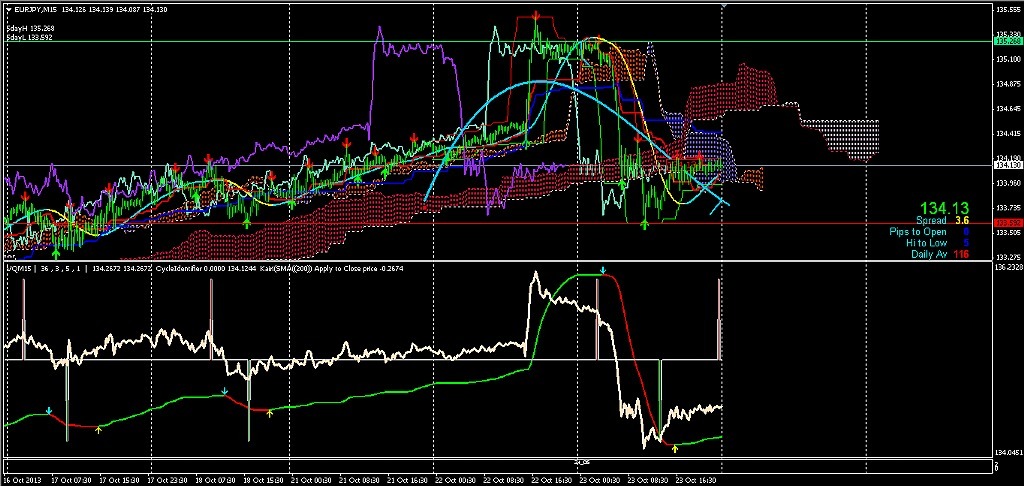Select the rightmost yellow up arrow in indicator window
This screenshot has height=486, width=1024.
point(675,449)
